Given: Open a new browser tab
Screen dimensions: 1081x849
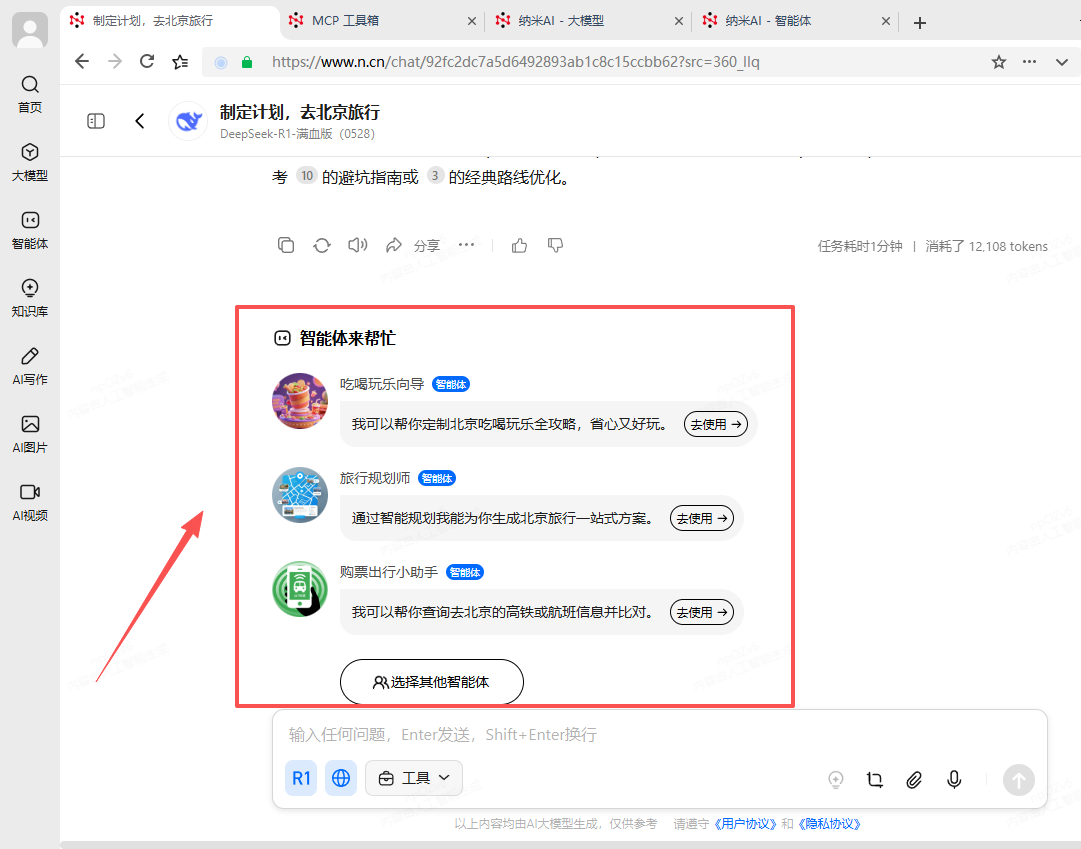Looking at the screenshot, I should 919,23.
